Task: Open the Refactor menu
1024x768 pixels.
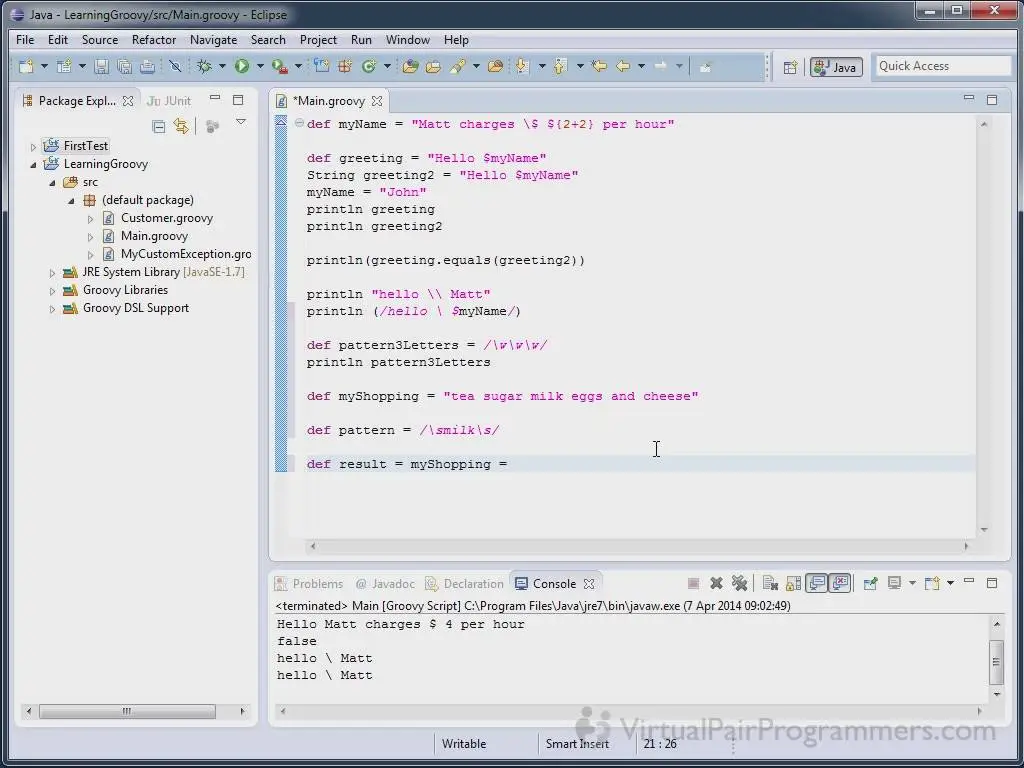Action: (x=154, y=40)
